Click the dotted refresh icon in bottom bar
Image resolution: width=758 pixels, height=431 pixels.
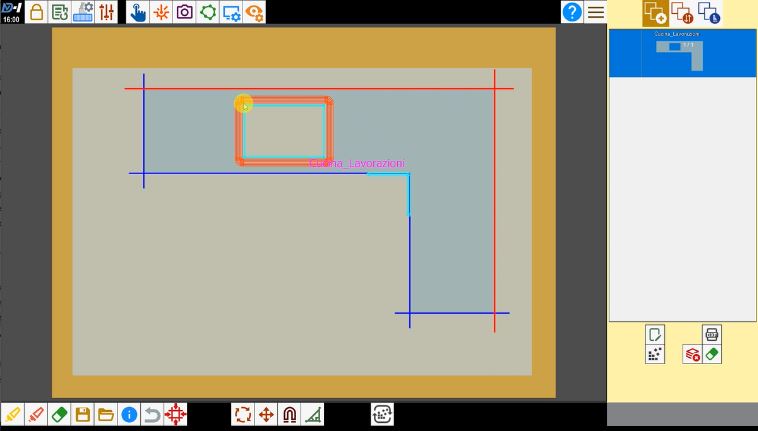(x=382, y=415)
